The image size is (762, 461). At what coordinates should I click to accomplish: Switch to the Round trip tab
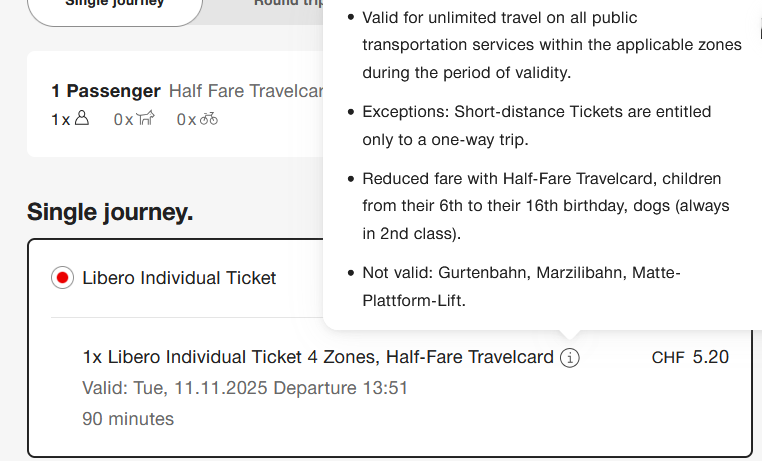pos(288,5)
